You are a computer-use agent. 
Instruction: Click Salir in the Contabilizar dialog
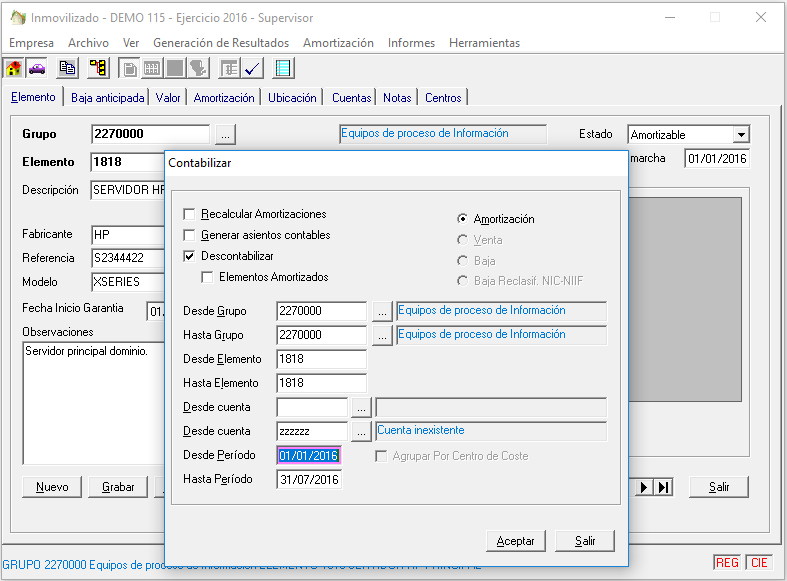(585, 541)
